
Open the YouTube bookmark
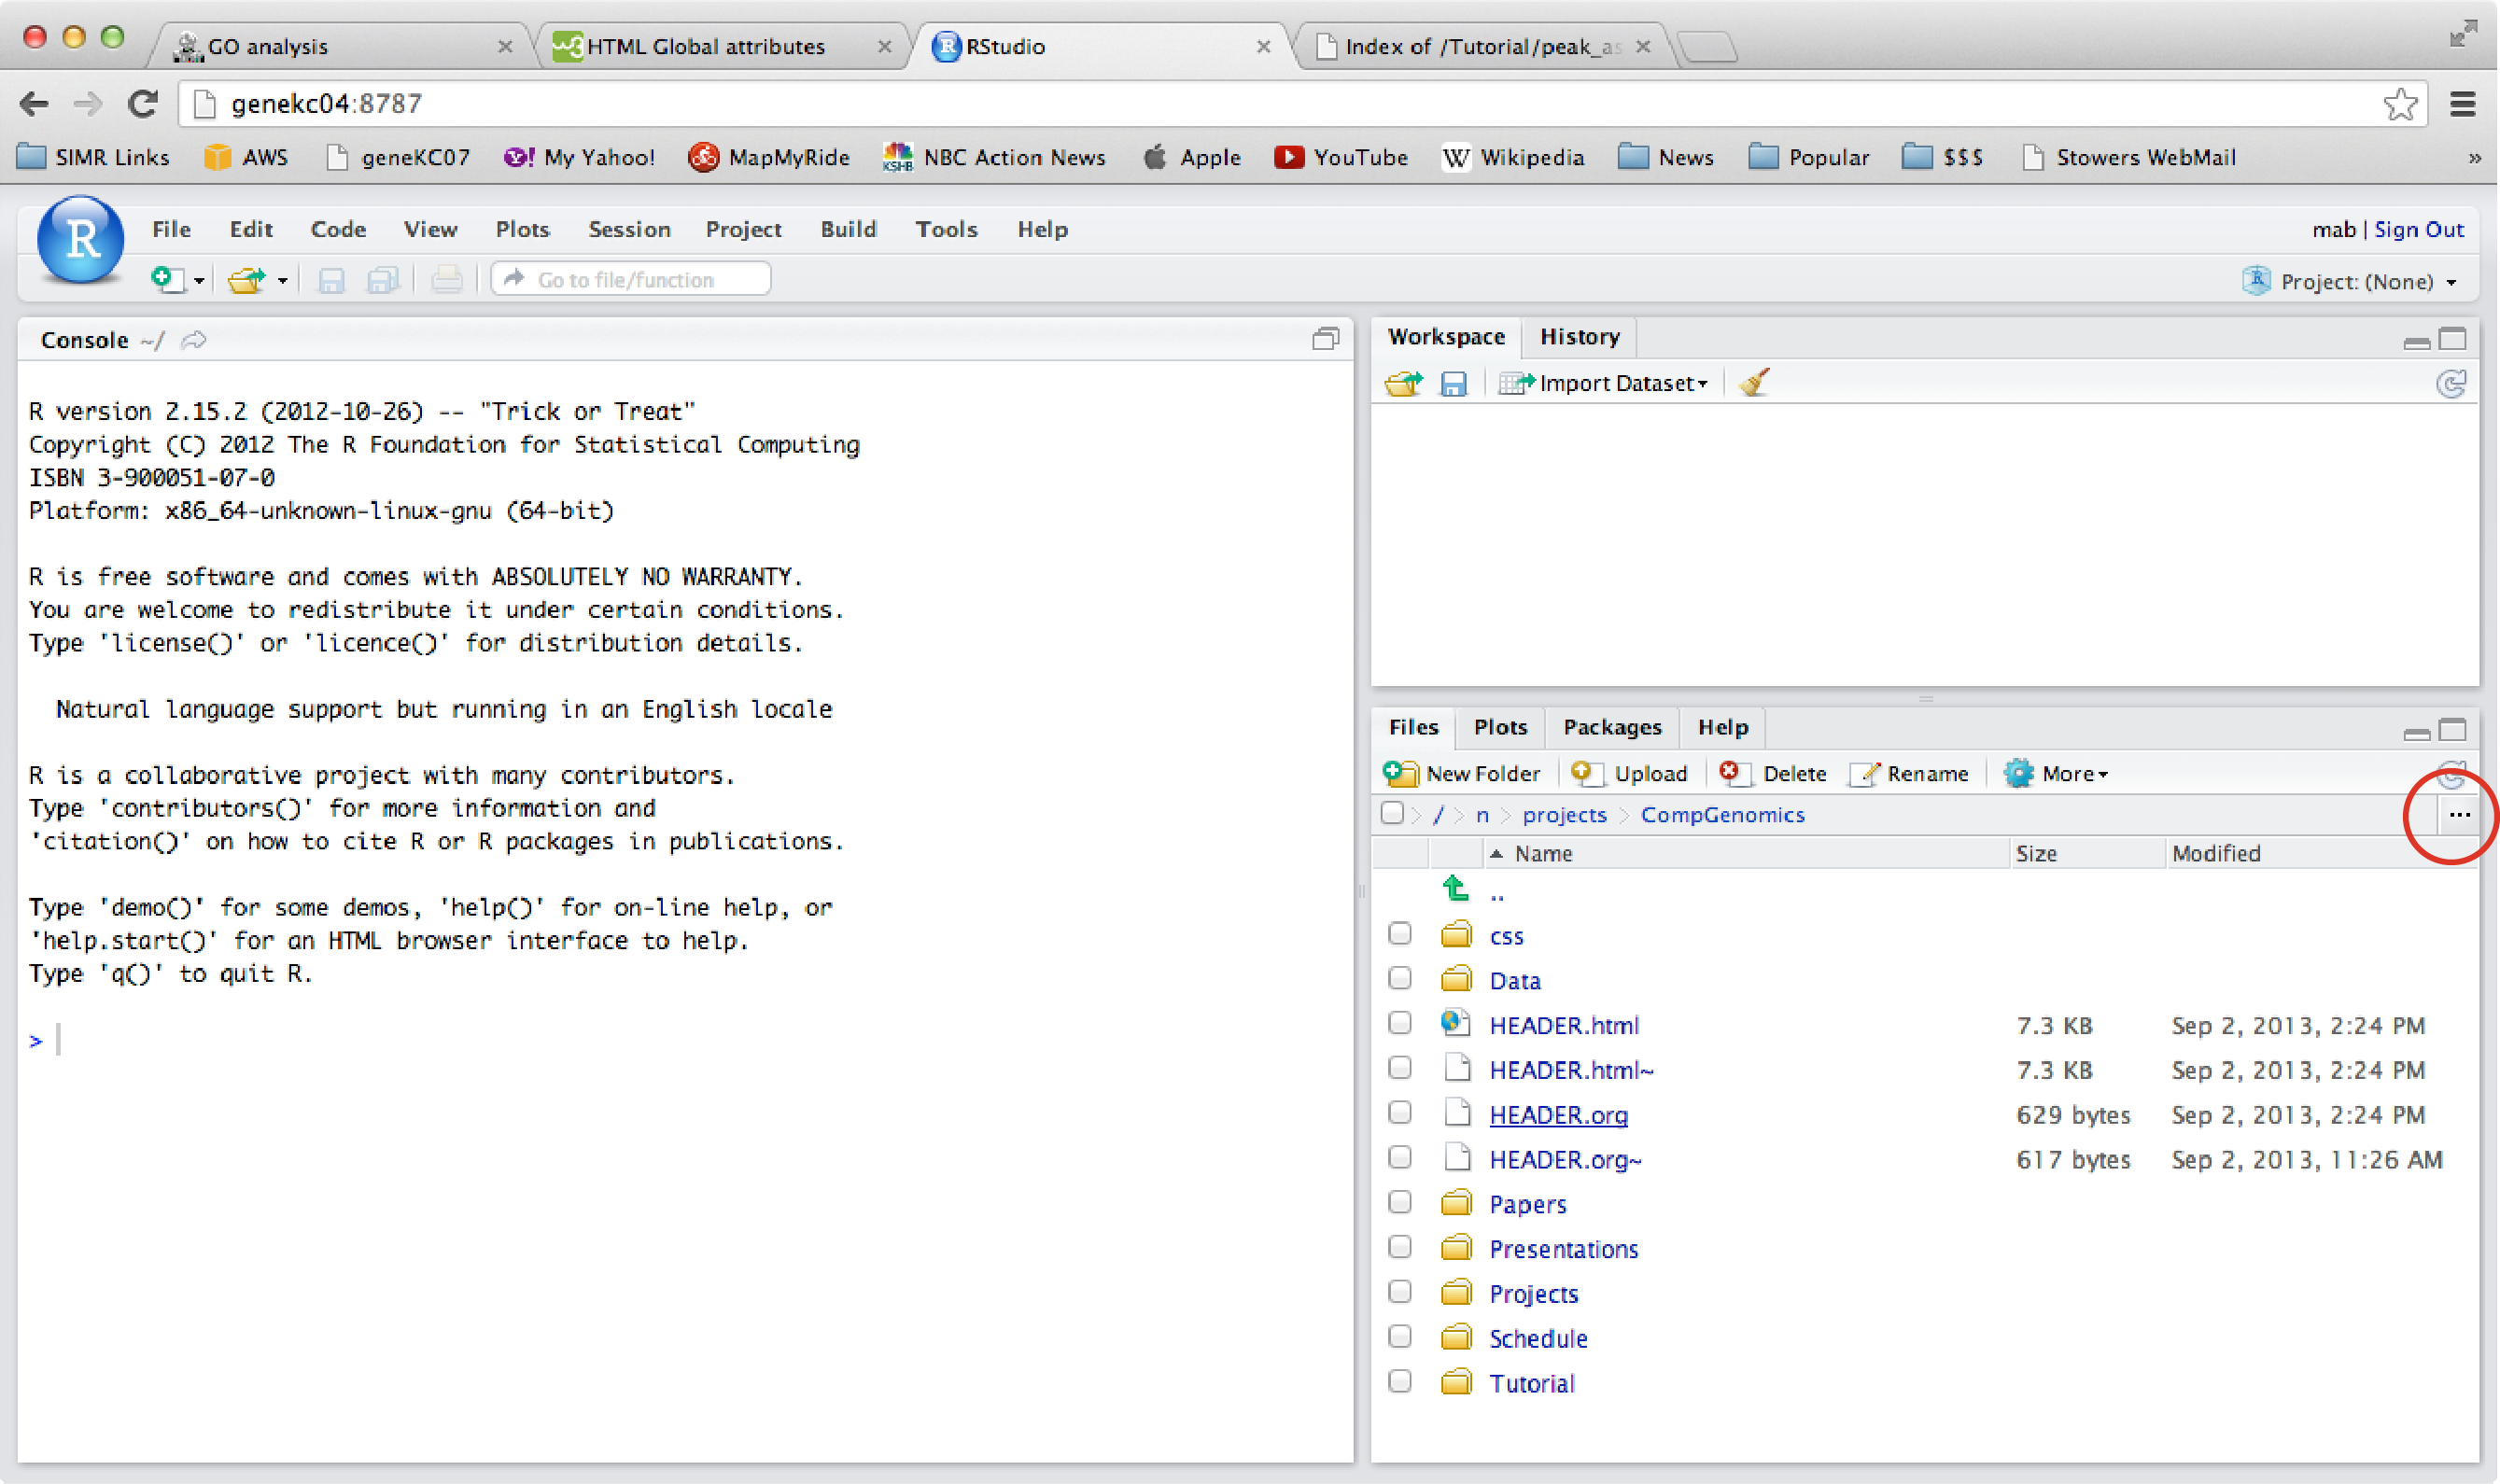[1341, 157]
